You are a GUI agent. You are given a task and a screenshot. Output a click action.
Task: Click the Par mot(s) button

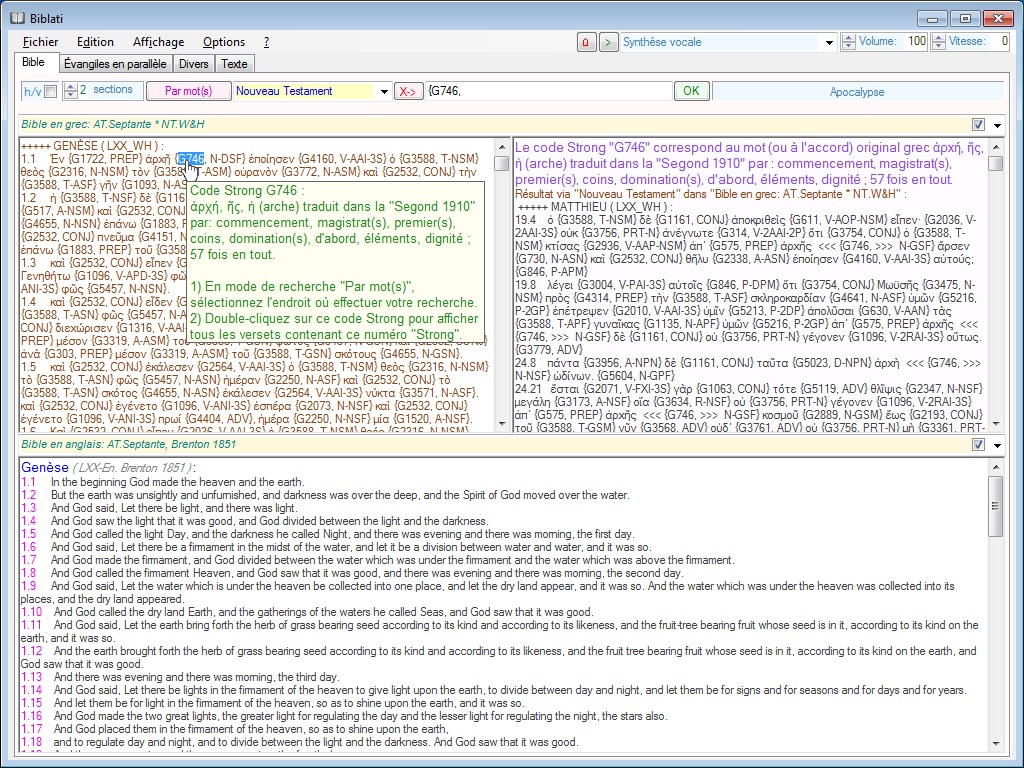pyautogui.click(x=188, y=91)
